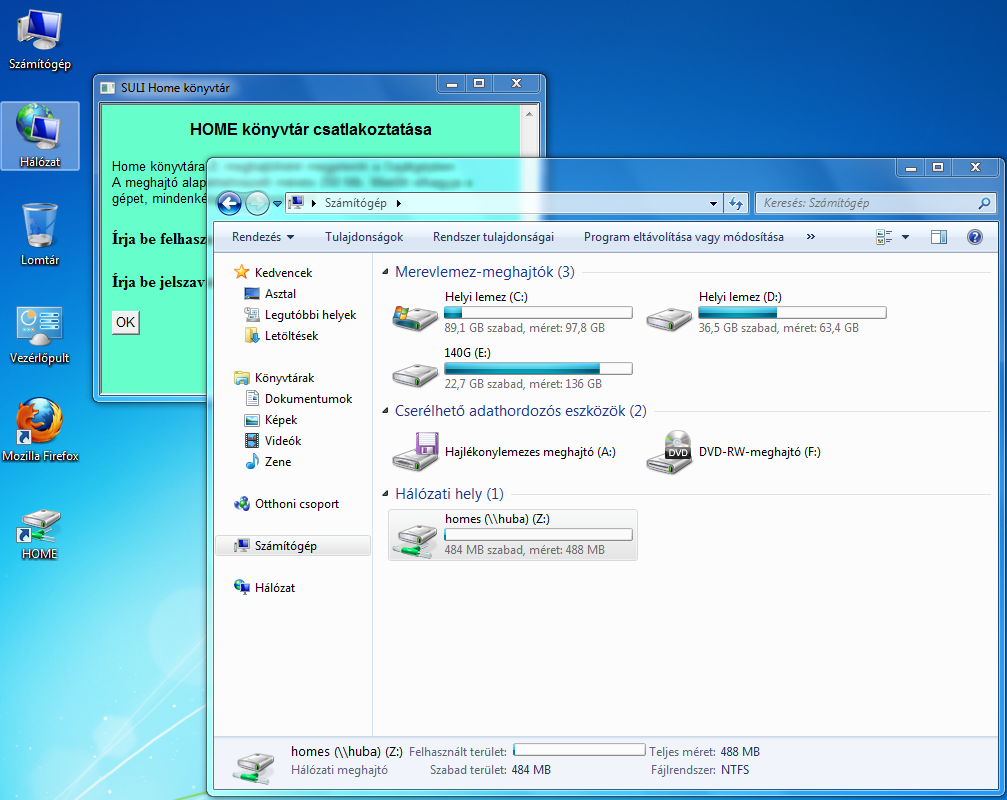The height and width of the screenshot is (800, 1007).
Task: Click the Helyi lemez (C:) drive
Action: click(x=512, y=312)
